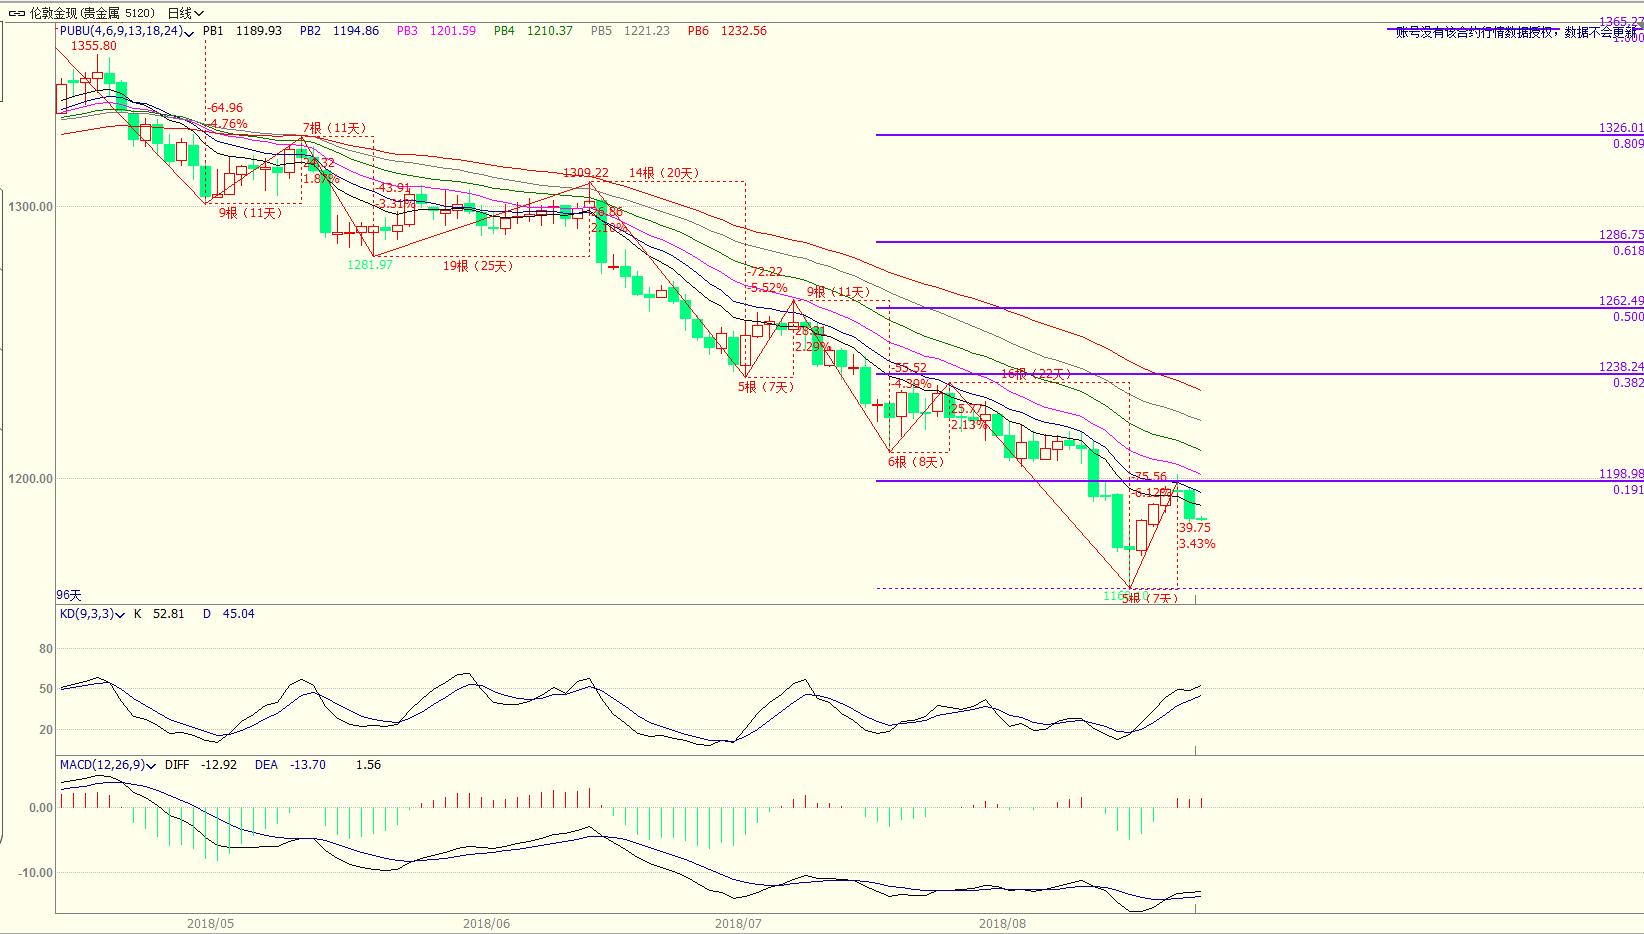1644x934 pixels.
Task: Click the 19根（25天） swing annotation
Action: coord(478,266)
